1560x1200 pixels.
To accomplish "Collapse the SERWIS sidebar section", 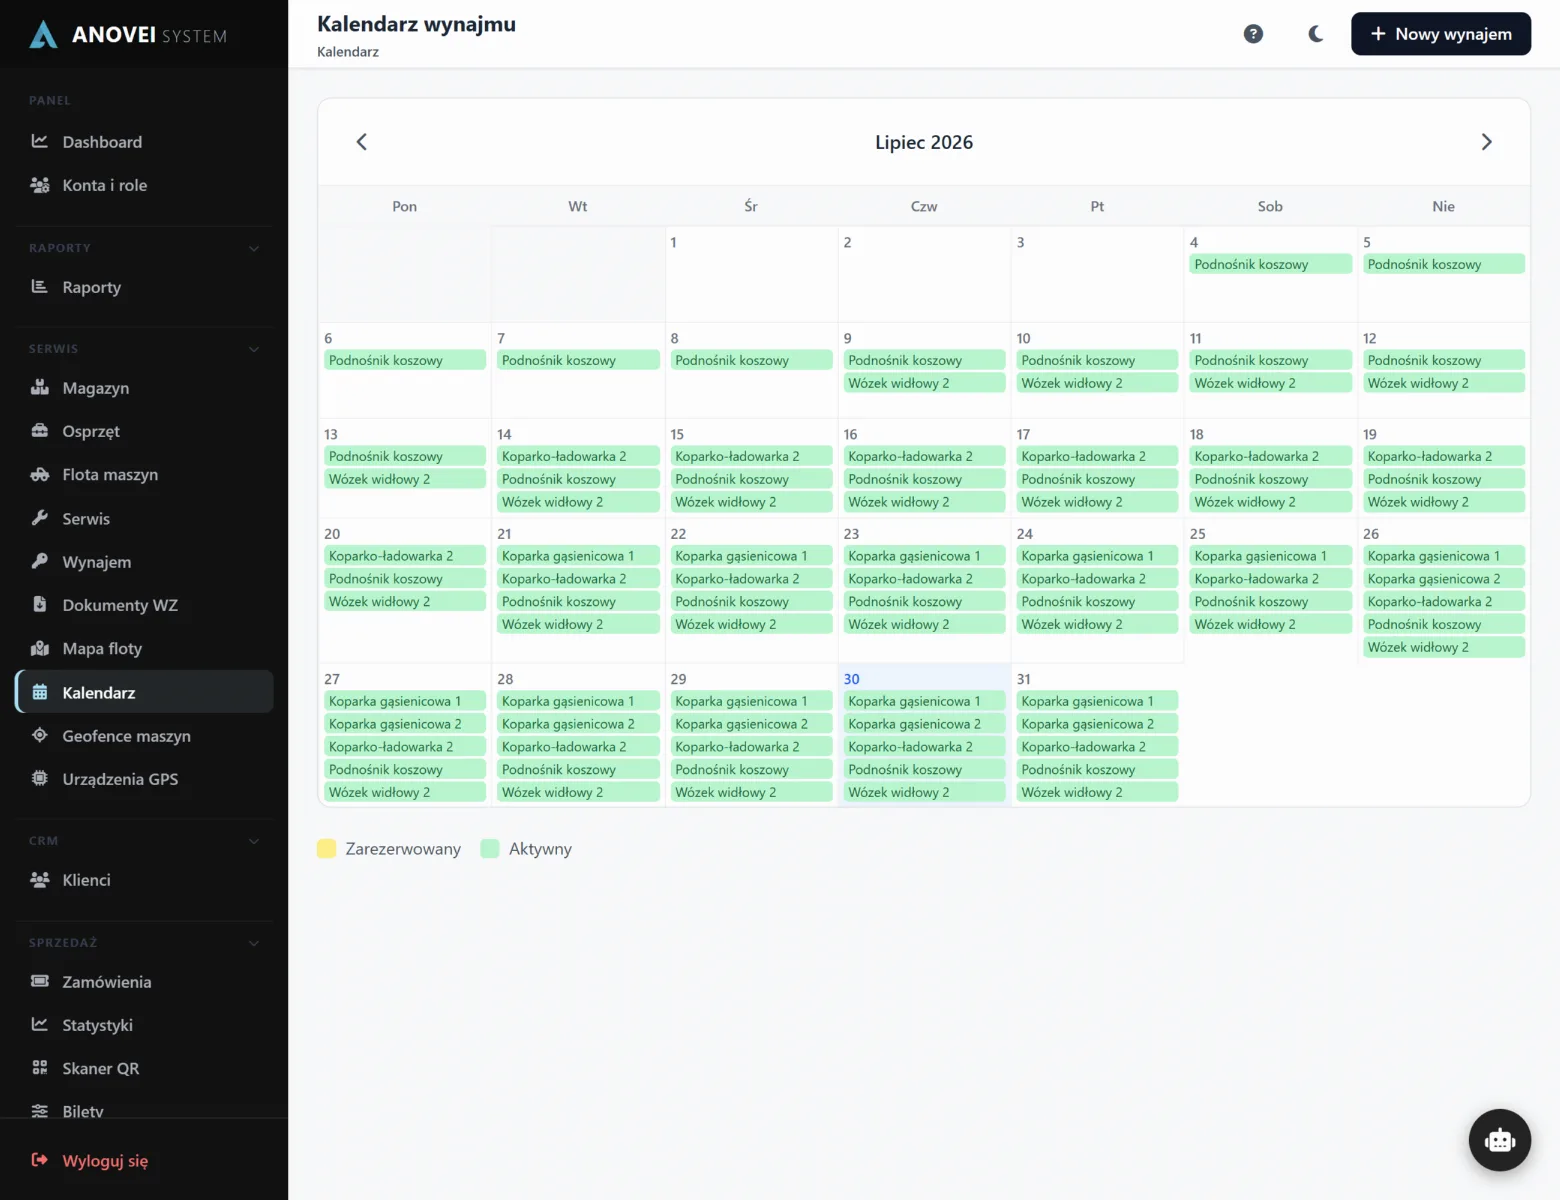I will (x=254, y=349).
